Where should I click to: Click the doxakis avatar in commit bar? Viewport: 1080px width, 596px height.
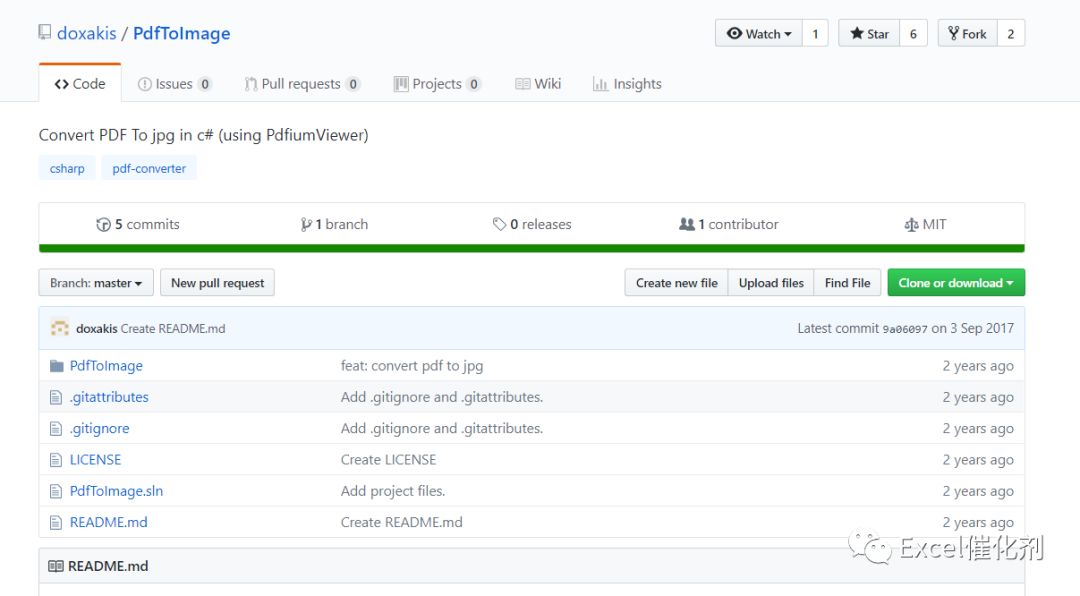click(x=60, y=328)
